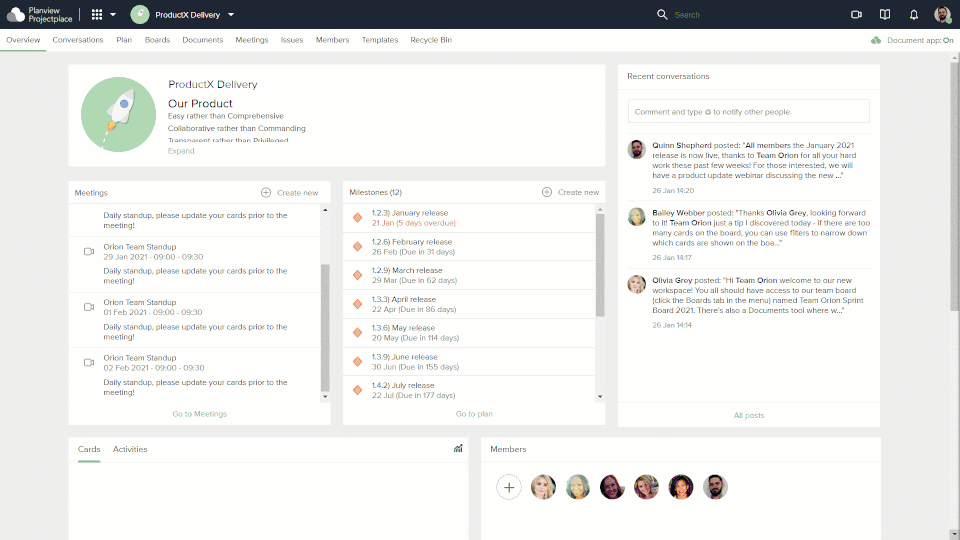The image size is (960, 540).
Task: Open the ProductX Delivery workspace dropdown arrow
Action: point(231,15)
